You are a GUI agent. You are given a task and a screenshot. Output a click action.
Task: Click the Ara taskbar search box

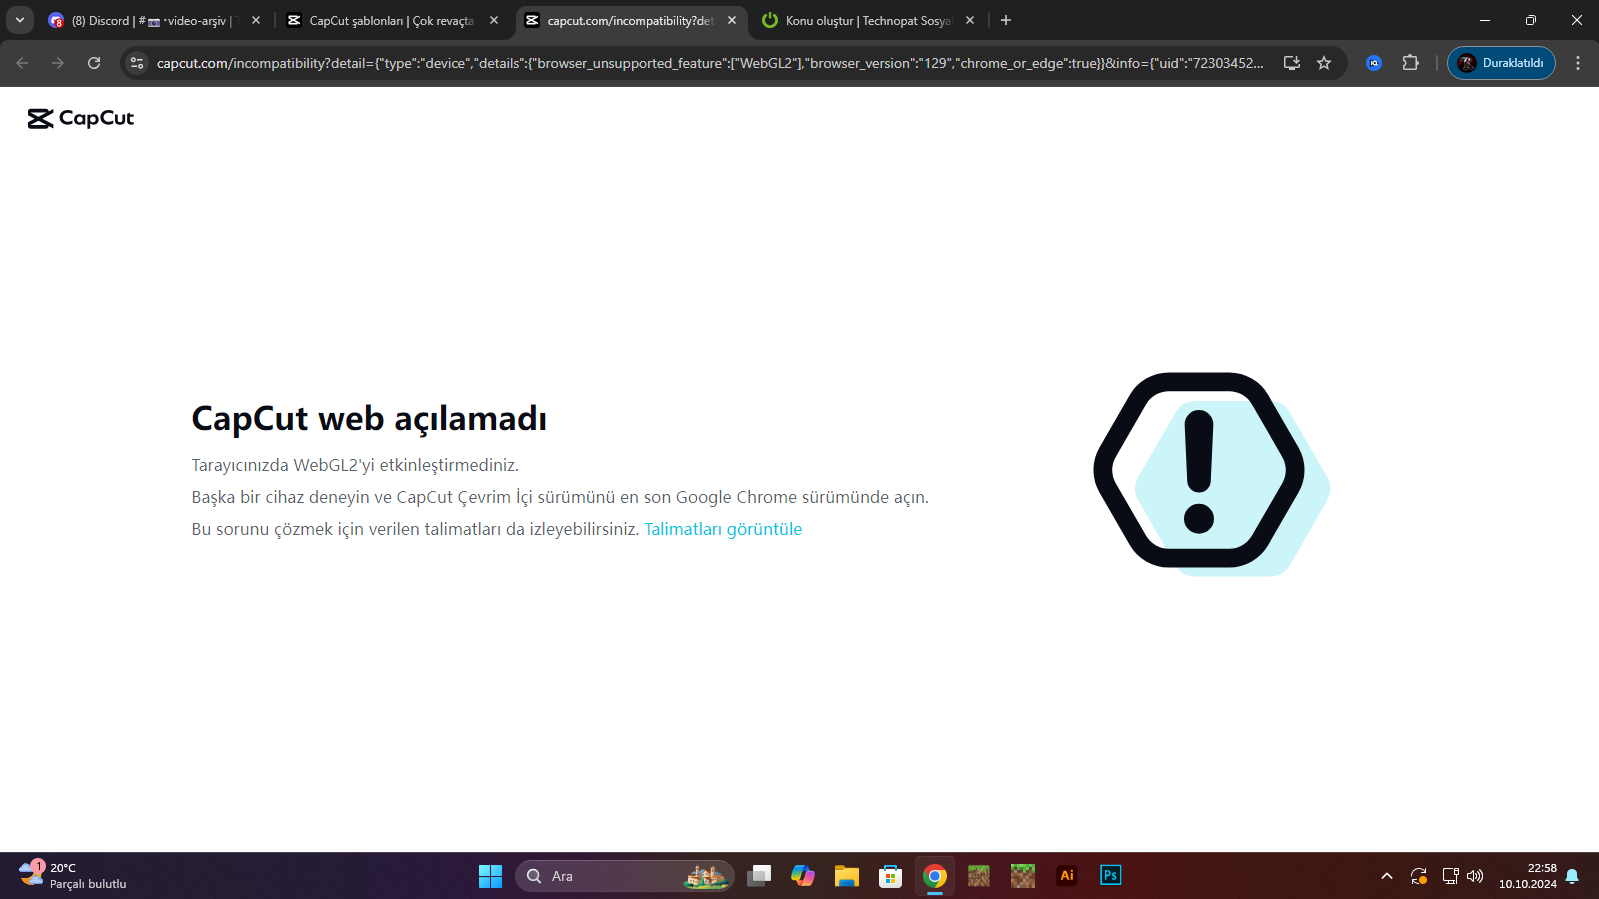625,876
